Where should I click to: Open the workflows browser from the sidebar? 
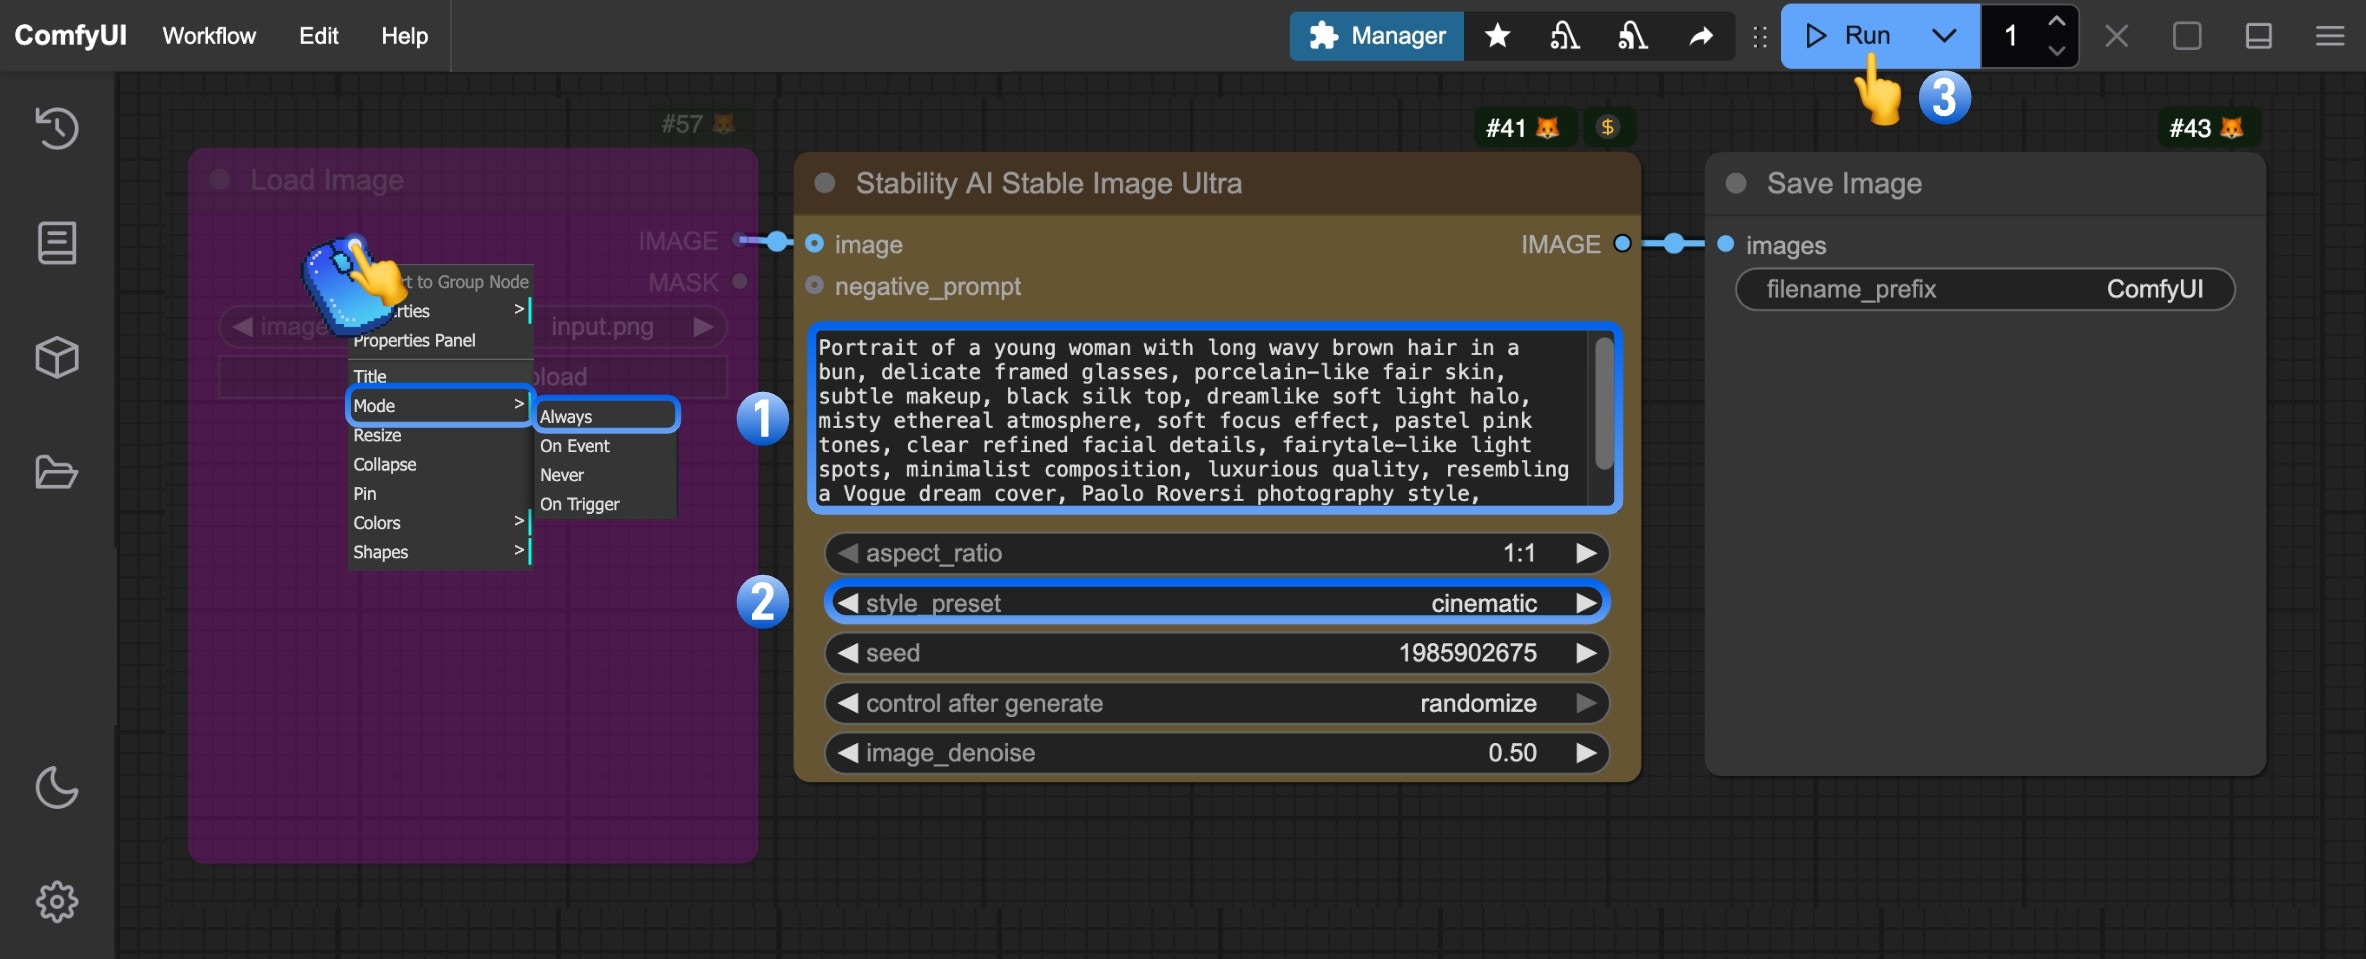pos(57,472)
